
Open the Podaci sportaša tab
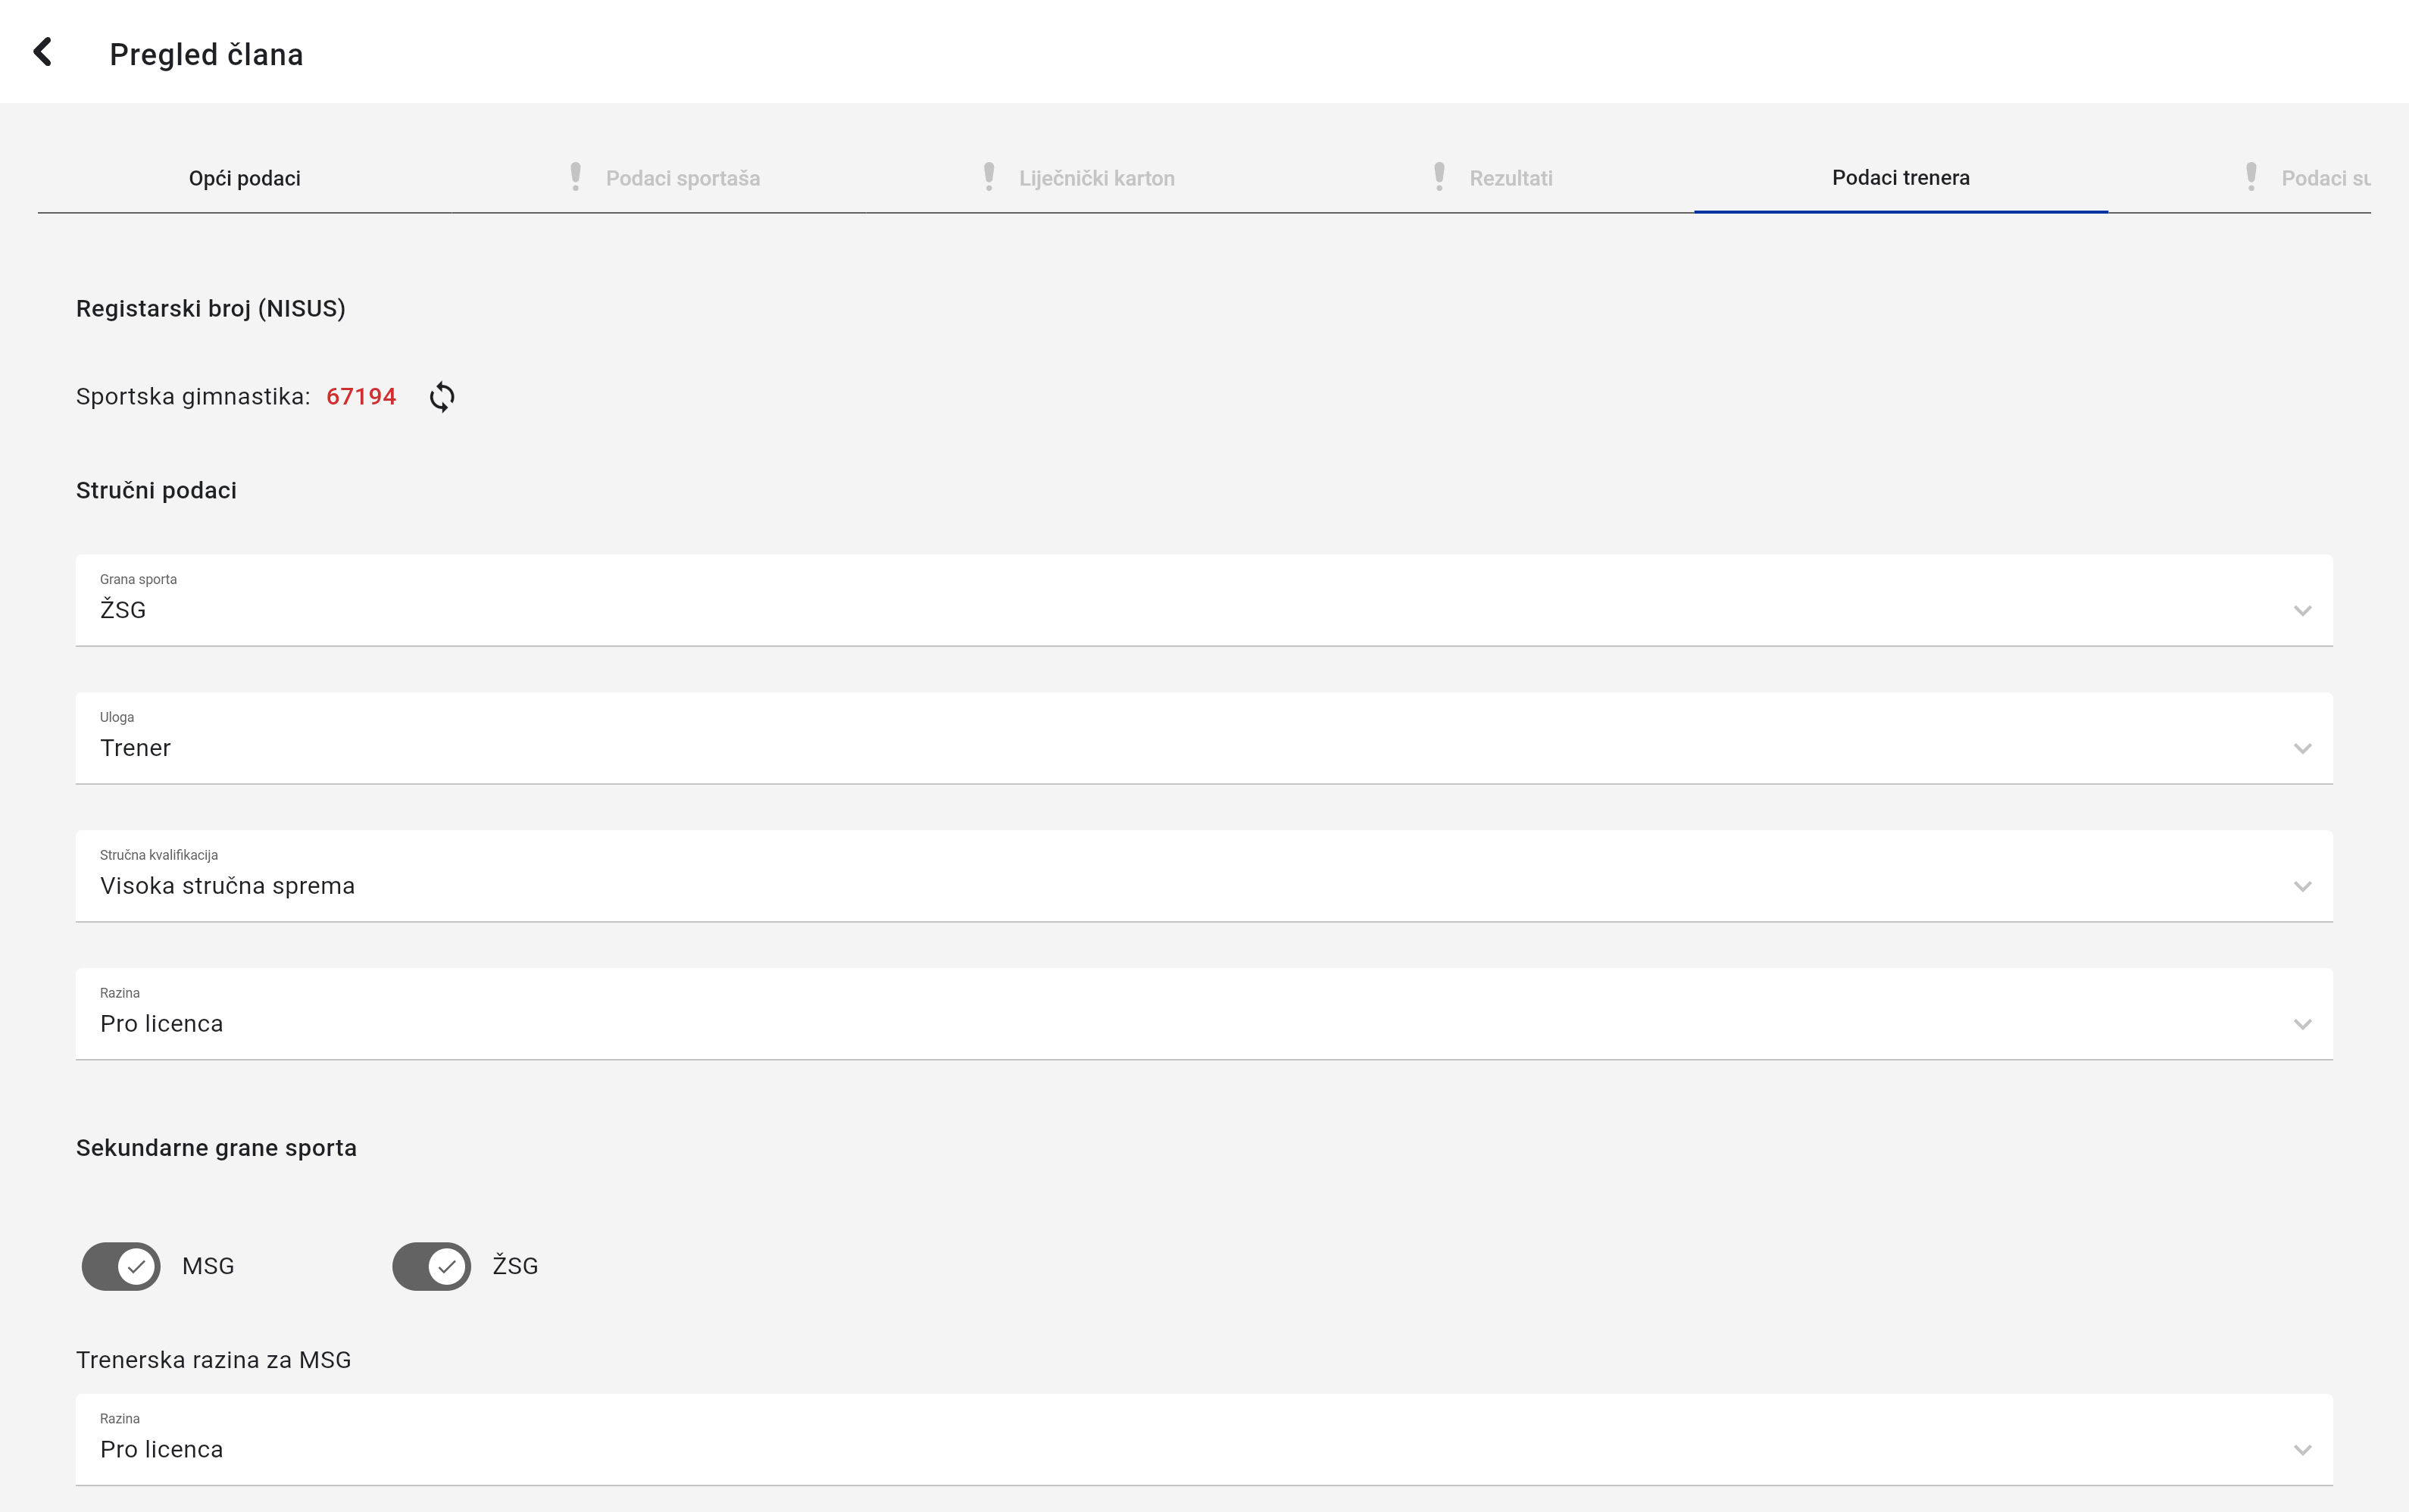point(683,178)
